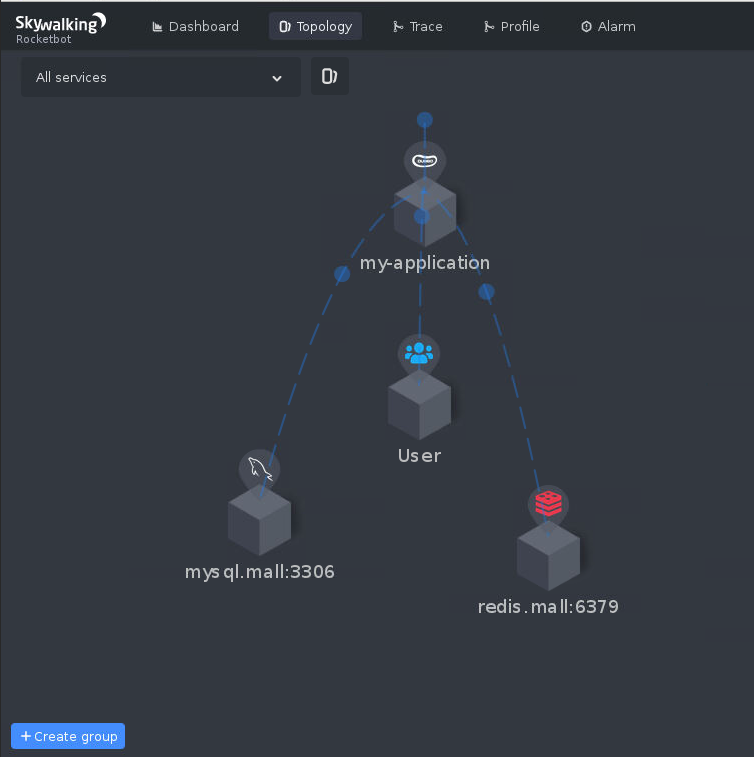The height and width of the screenshot is (757, 754).
Task: Select the redis.mall:6379 node cube
Action: (x=548, y=556)
